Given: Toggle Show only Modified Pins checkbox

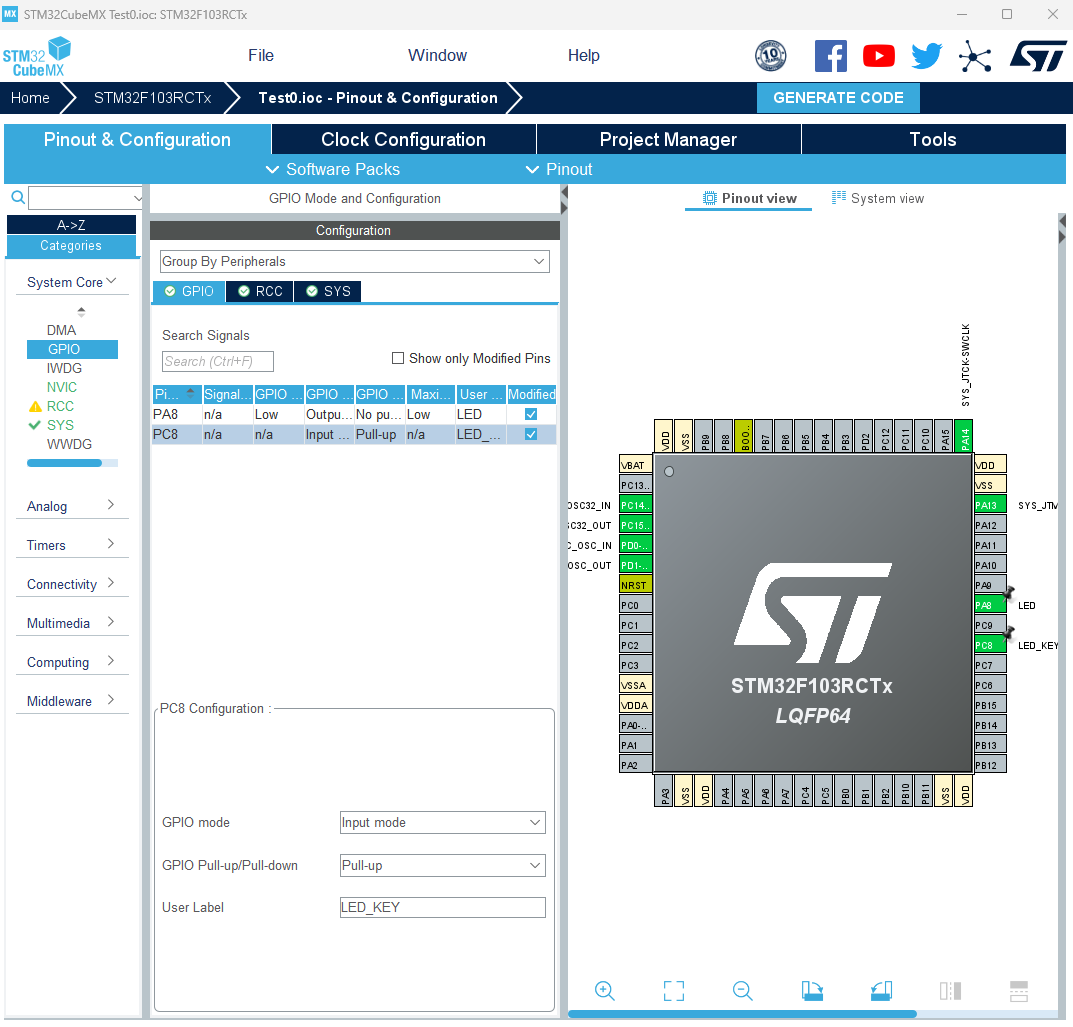Looking at the screenshot, I should (398, 358).
